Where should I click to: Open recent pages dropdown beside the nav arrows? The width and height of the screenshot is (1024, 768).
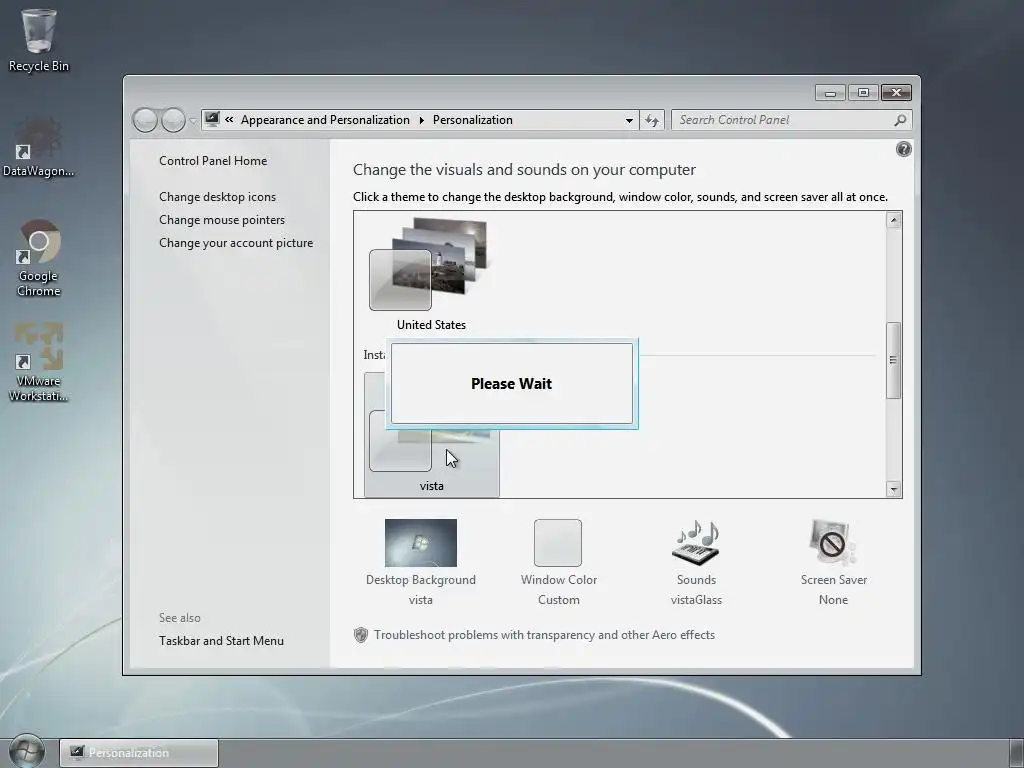point(193,121)
